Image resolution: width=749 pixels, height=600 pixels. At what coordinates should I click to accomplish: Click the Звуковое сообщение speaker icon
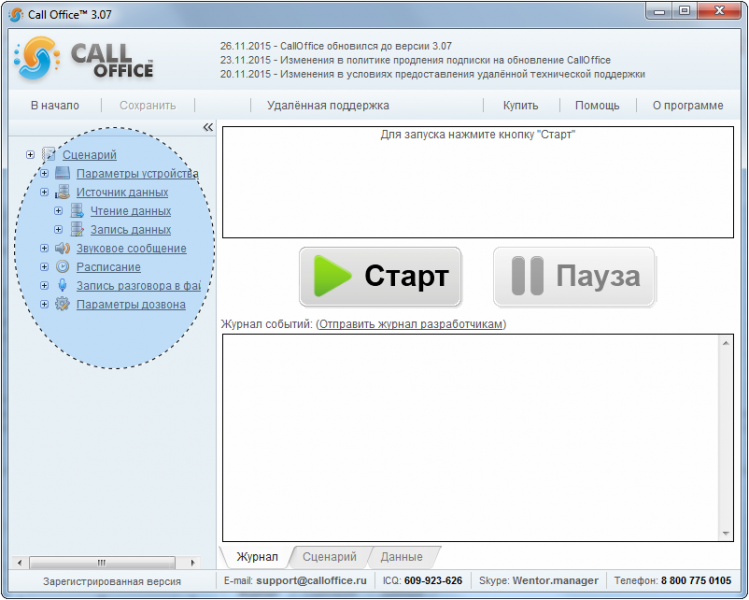pyautogui.click(x=63, y=248)
